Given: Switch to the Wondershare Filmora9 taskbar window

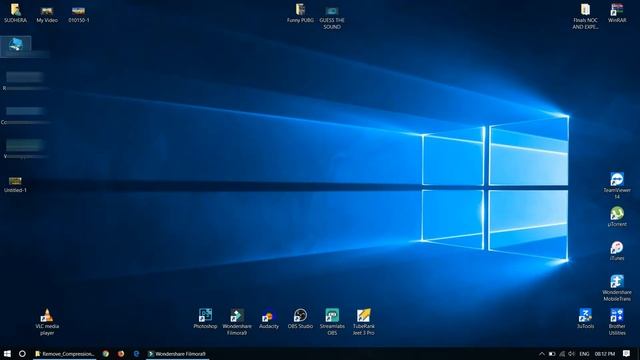Looking at the screenshot, I should click(x=177, y=354).
